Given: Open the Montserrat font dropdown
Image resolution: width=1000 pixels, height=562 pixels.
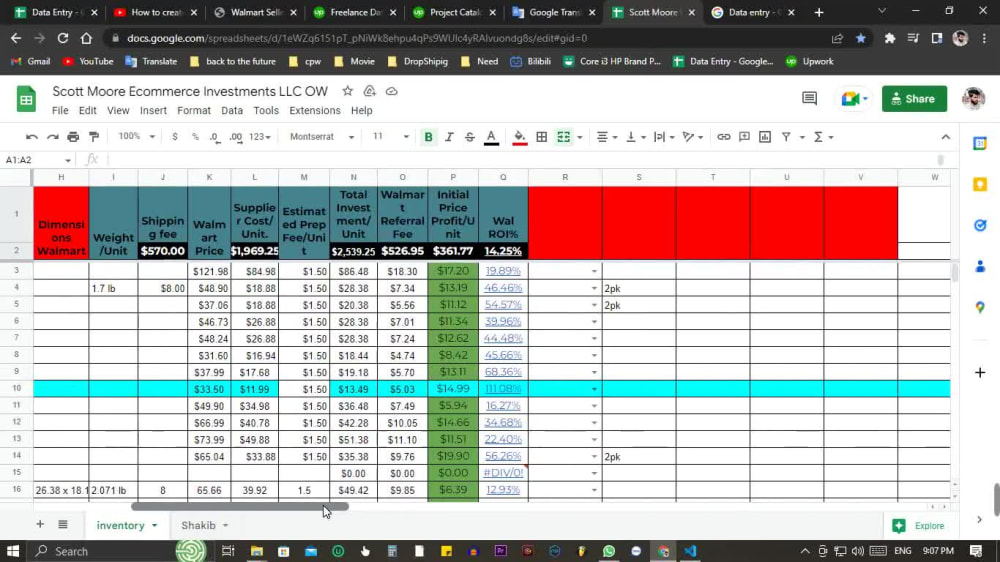Looking at the screenshot, I should pos(321,137).
